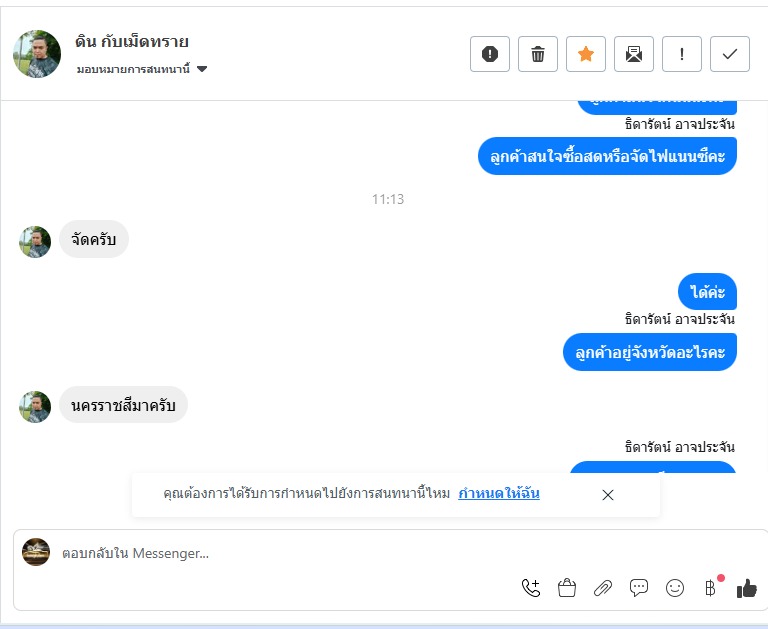Click the นครราชสีมาครับ message bubble
The height and width of the screenshot is (629, 768).
(123, 405)
